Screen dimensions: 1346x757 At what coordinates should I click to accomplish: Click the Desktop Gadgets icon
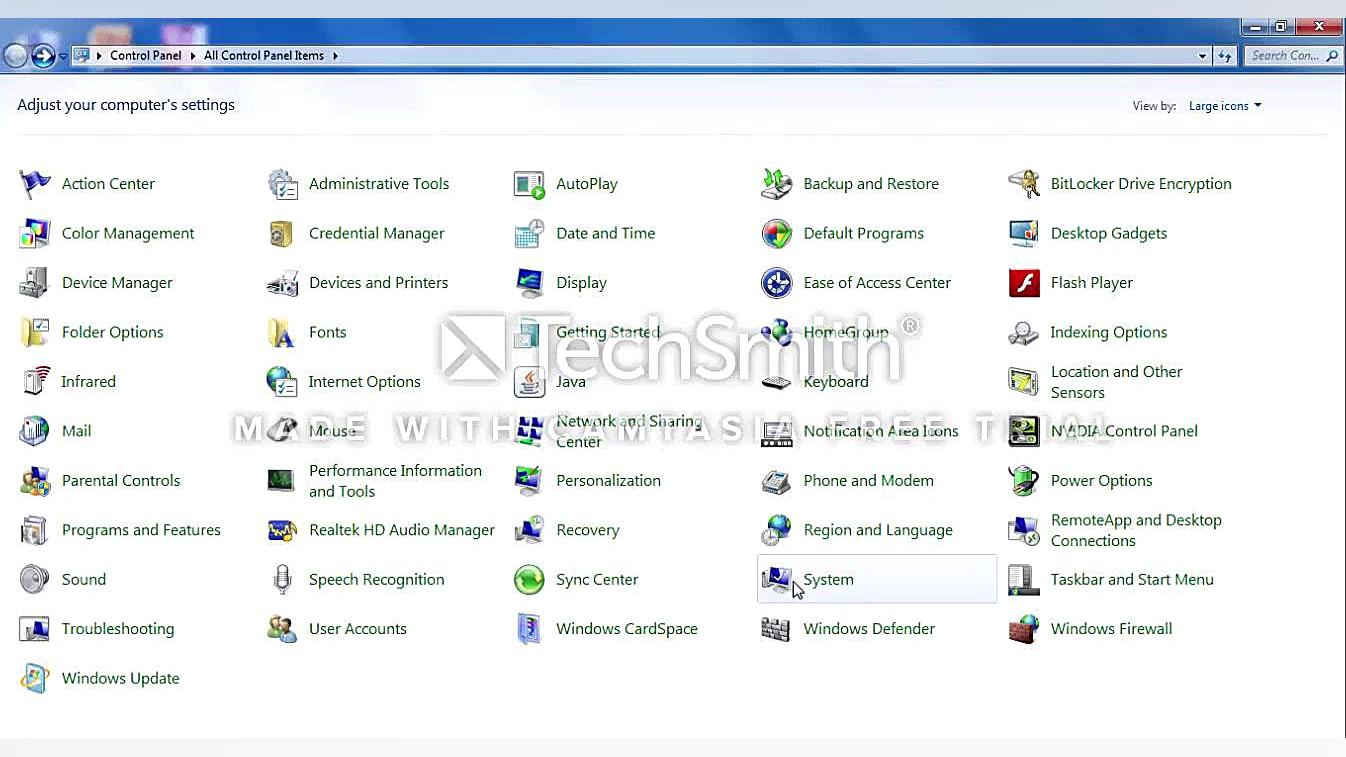click(x=1023, y=234)
